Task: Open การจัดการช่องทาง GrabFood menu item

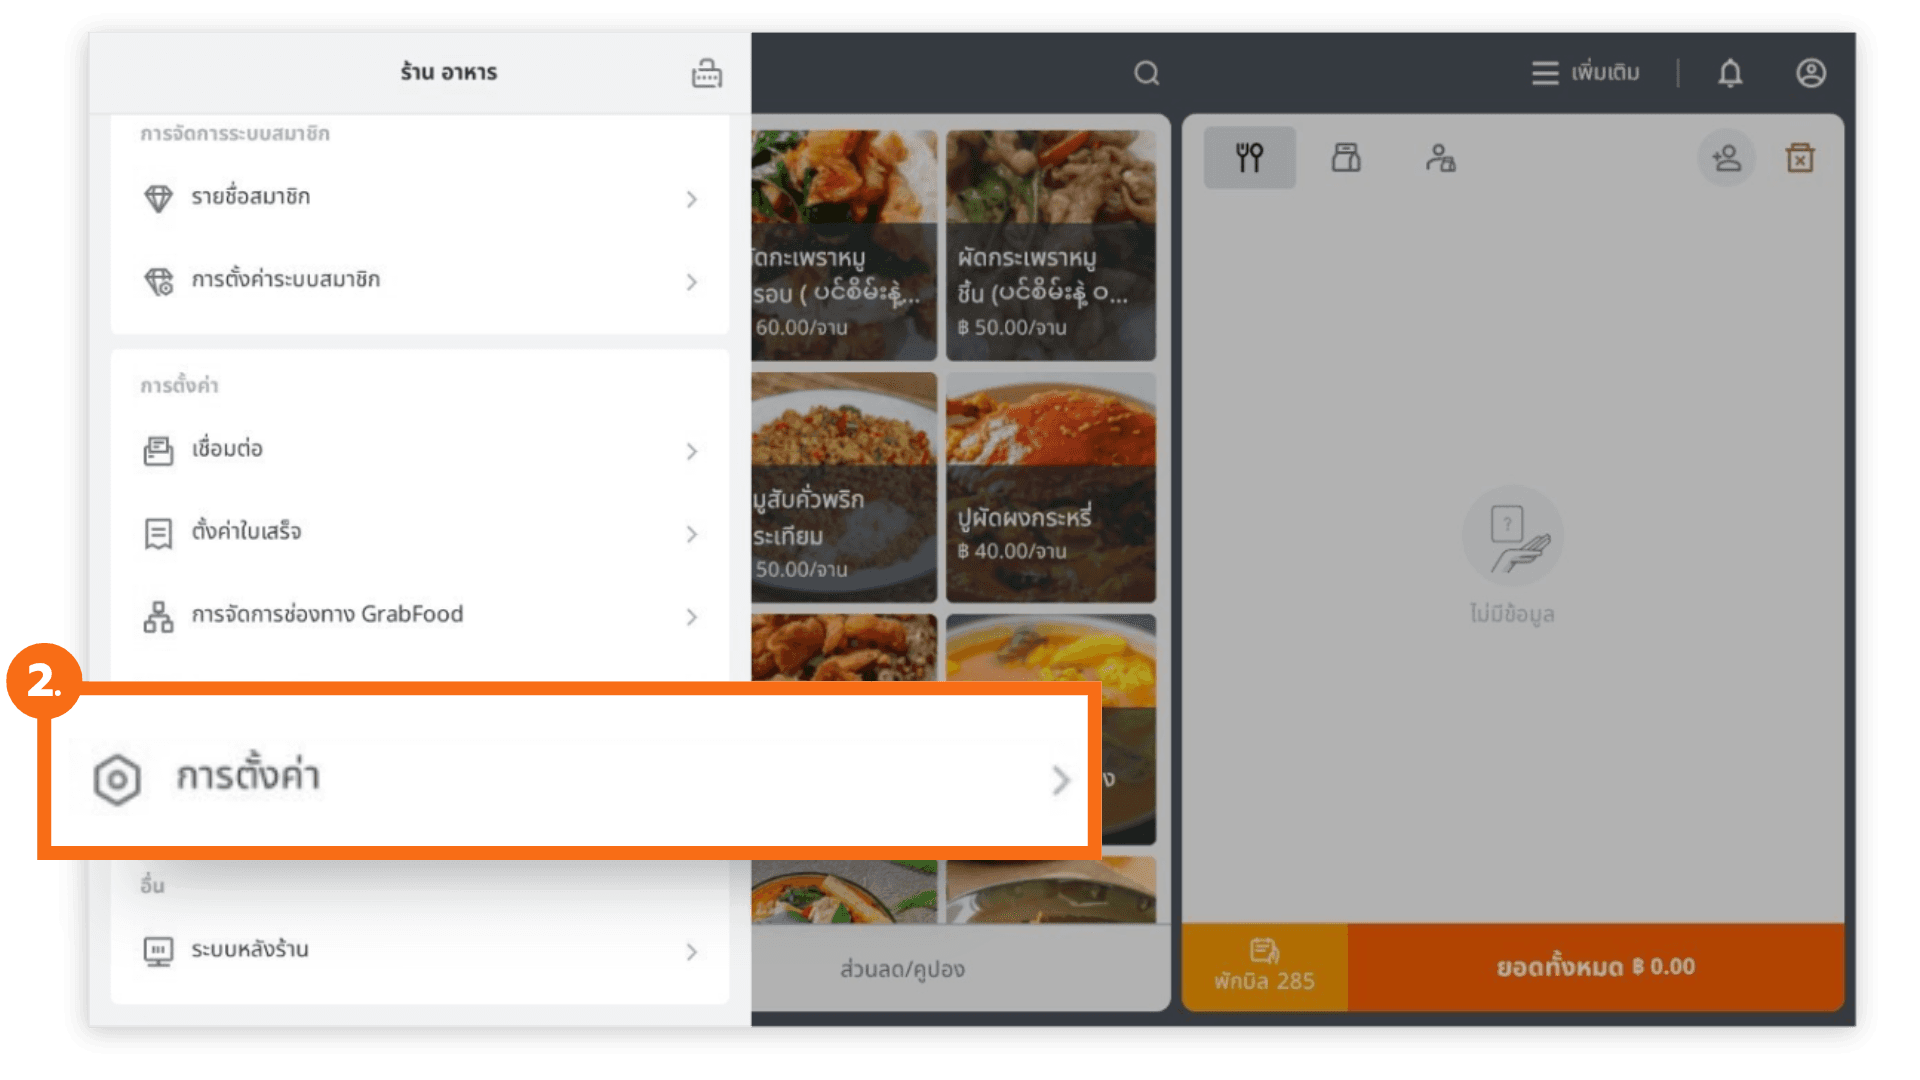Action: [x=327, y=615]
